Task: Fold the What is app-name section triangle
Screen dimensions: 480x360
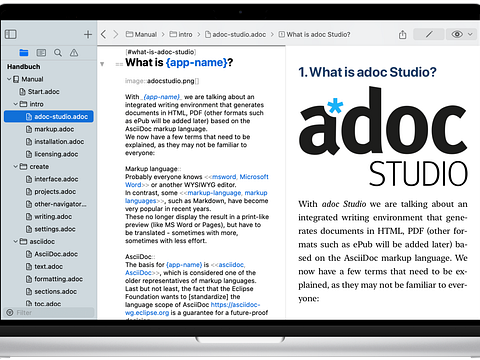Action: click(102, 64)
